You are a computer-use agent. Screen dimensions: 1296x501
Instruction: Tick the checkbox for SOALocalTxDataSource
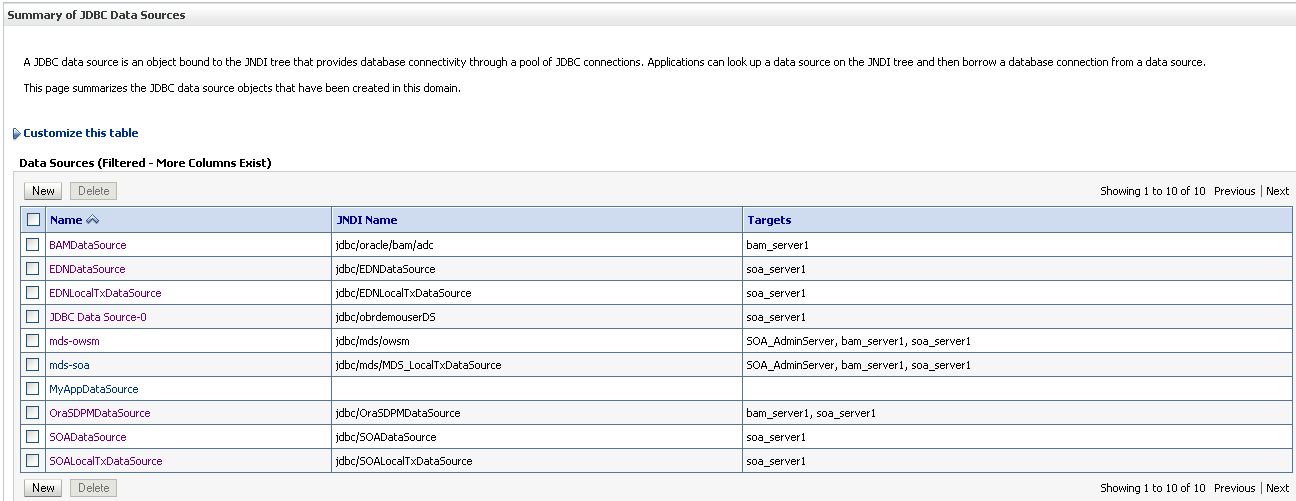(x=33, y=461)
